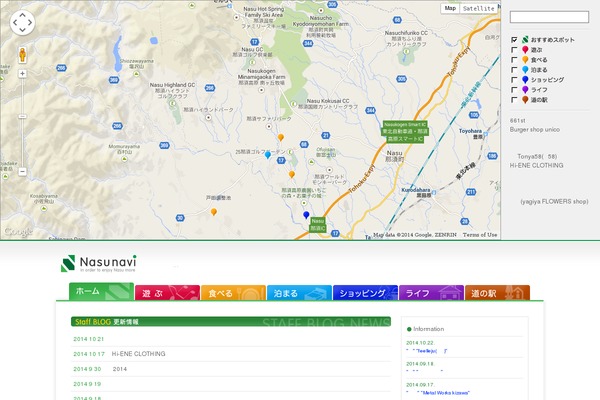Click dark blue marker near Nasu IC
This screenshot has width=600, height=400.
pyautogui.click(x=306, y=215)
